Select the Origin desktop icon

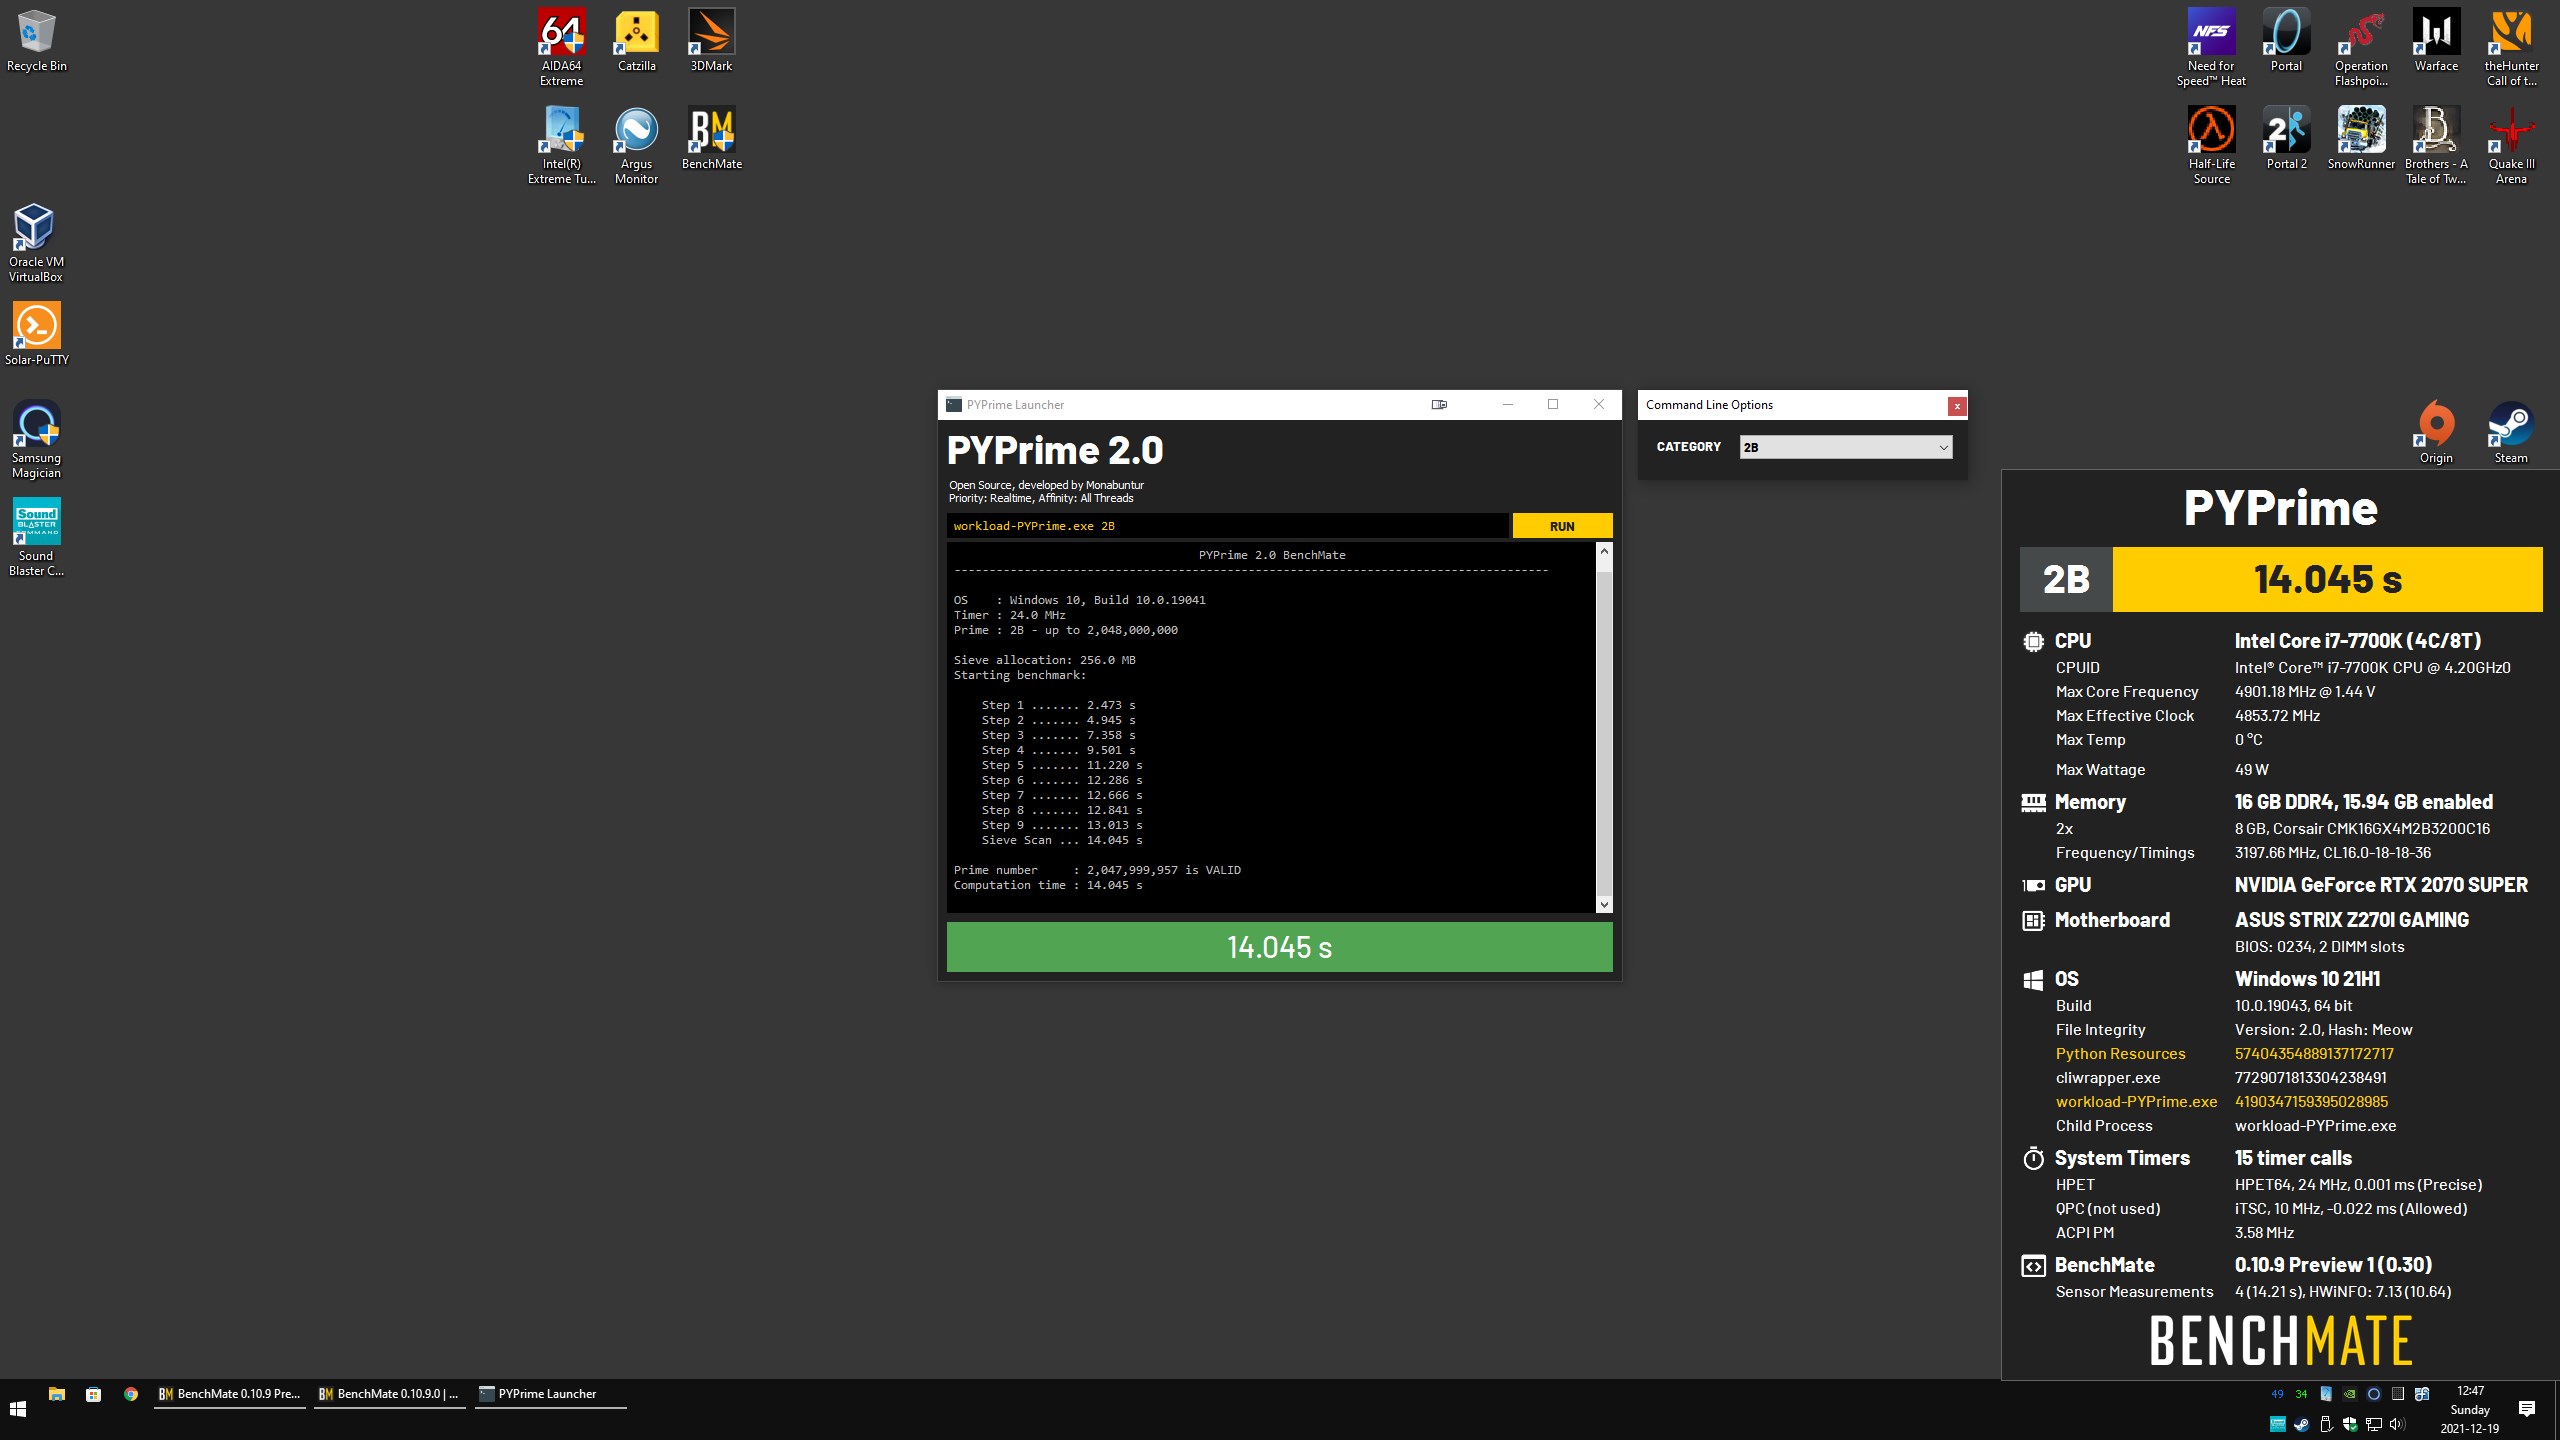(x=2436, y=432)
